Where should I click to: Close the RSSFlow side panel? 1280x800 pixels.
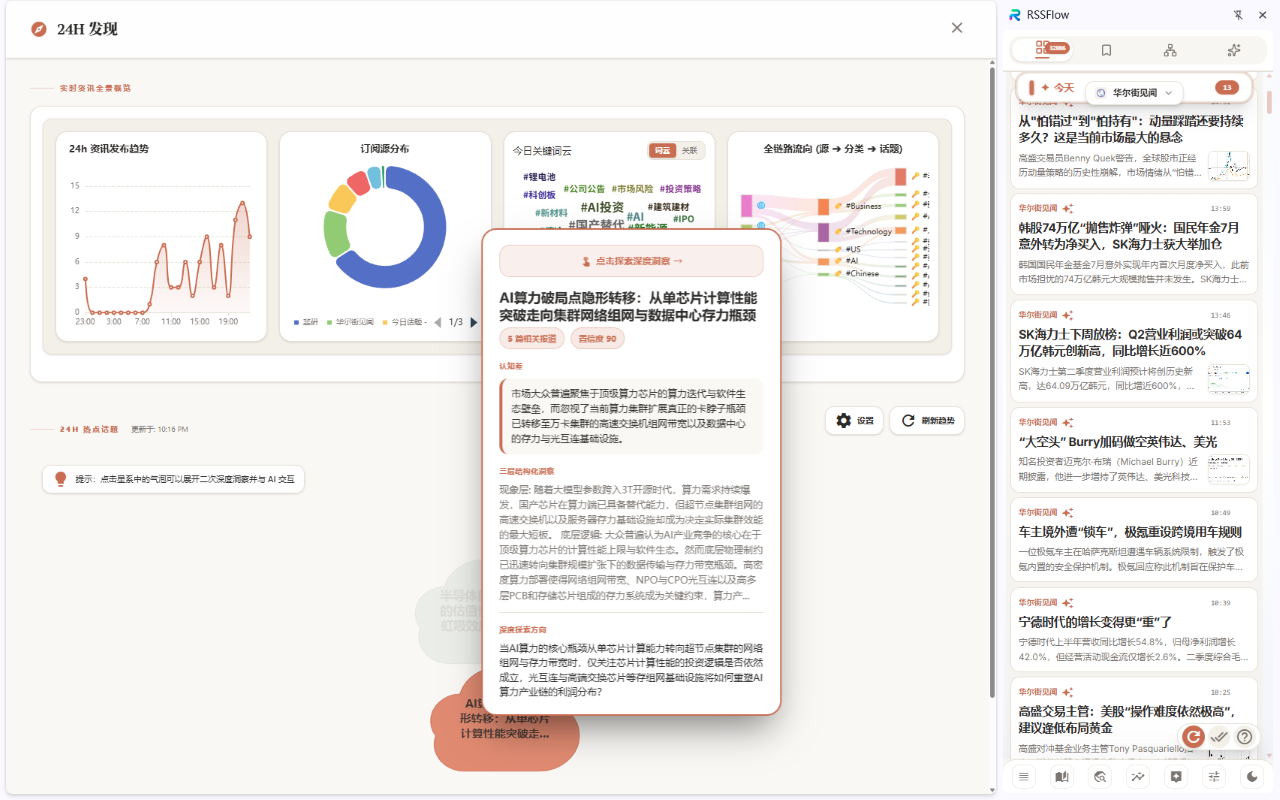[1263, 15]
